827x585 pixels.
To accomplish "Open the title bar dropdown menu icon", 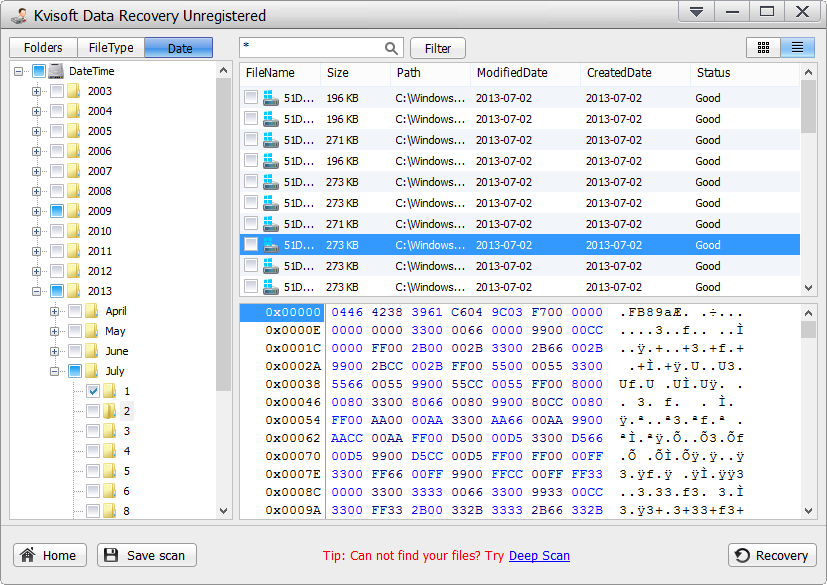I will click(696, 12).
